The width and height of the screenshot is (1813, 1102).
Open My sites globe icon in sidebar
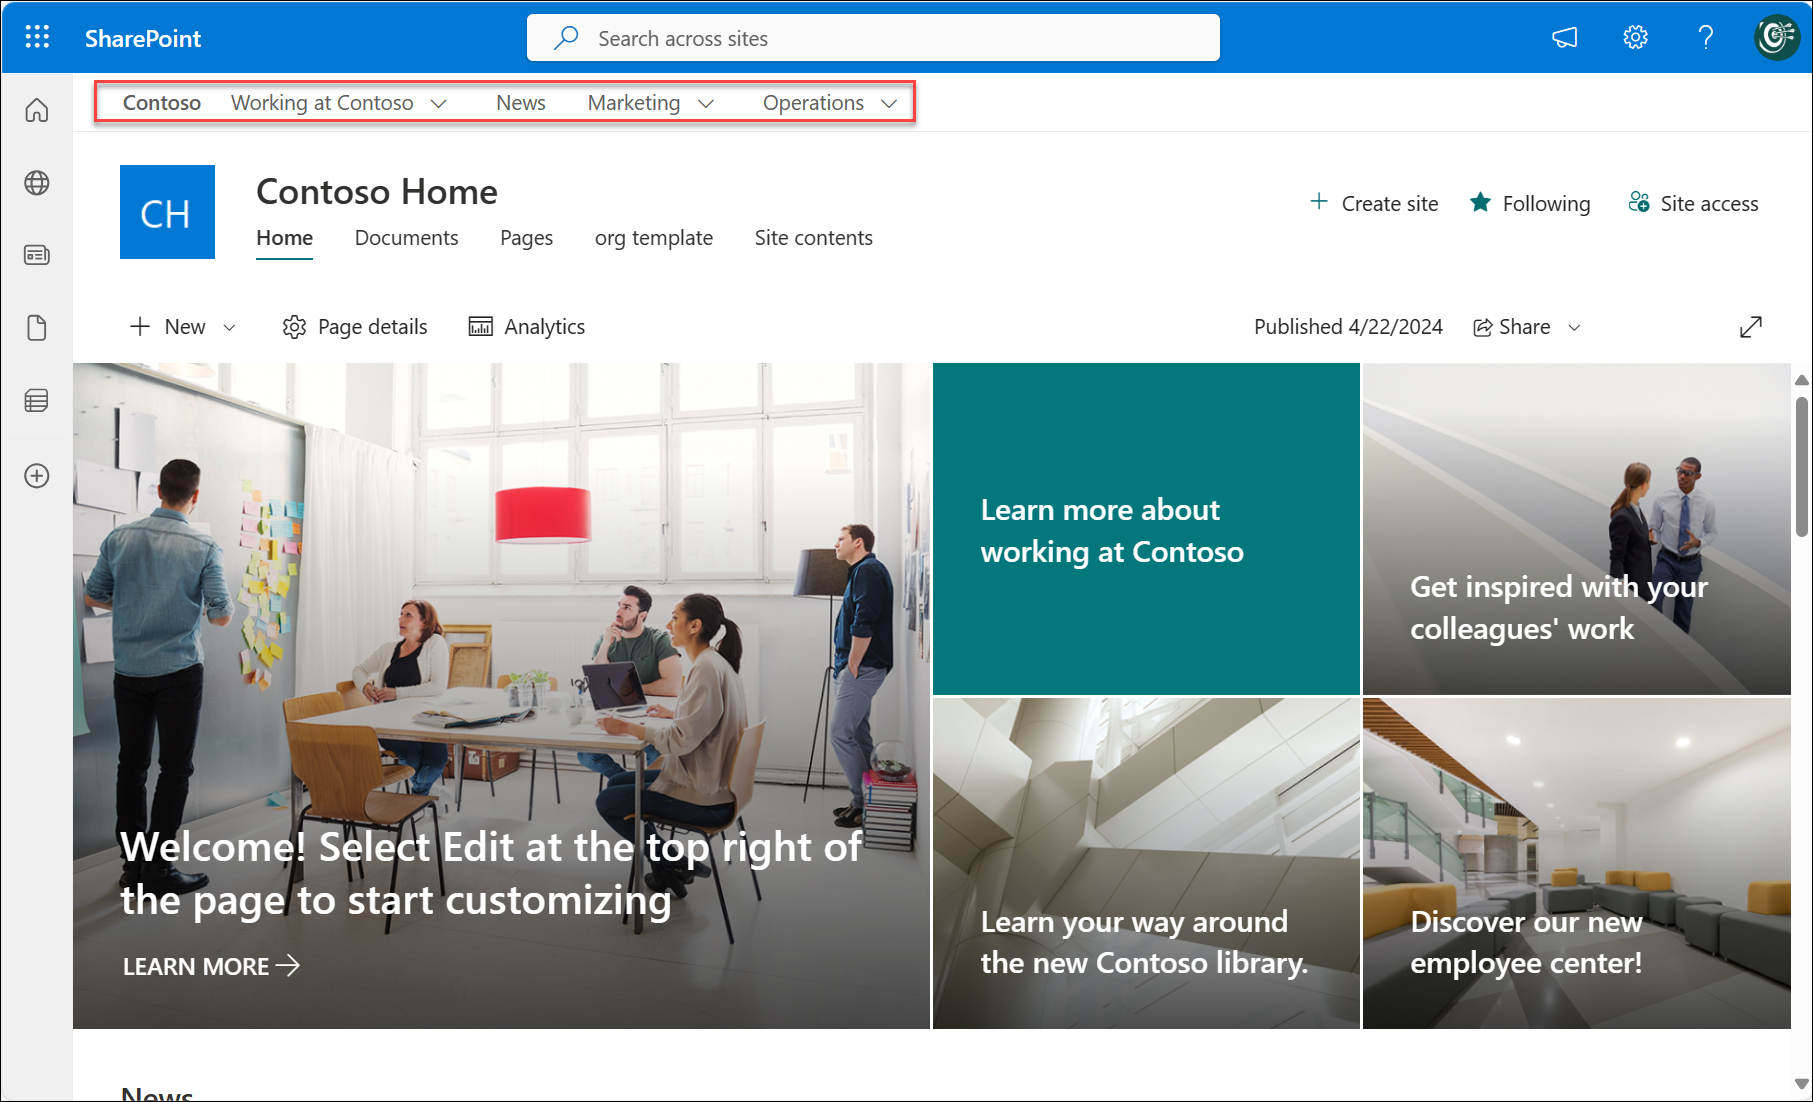pos(36,183)
